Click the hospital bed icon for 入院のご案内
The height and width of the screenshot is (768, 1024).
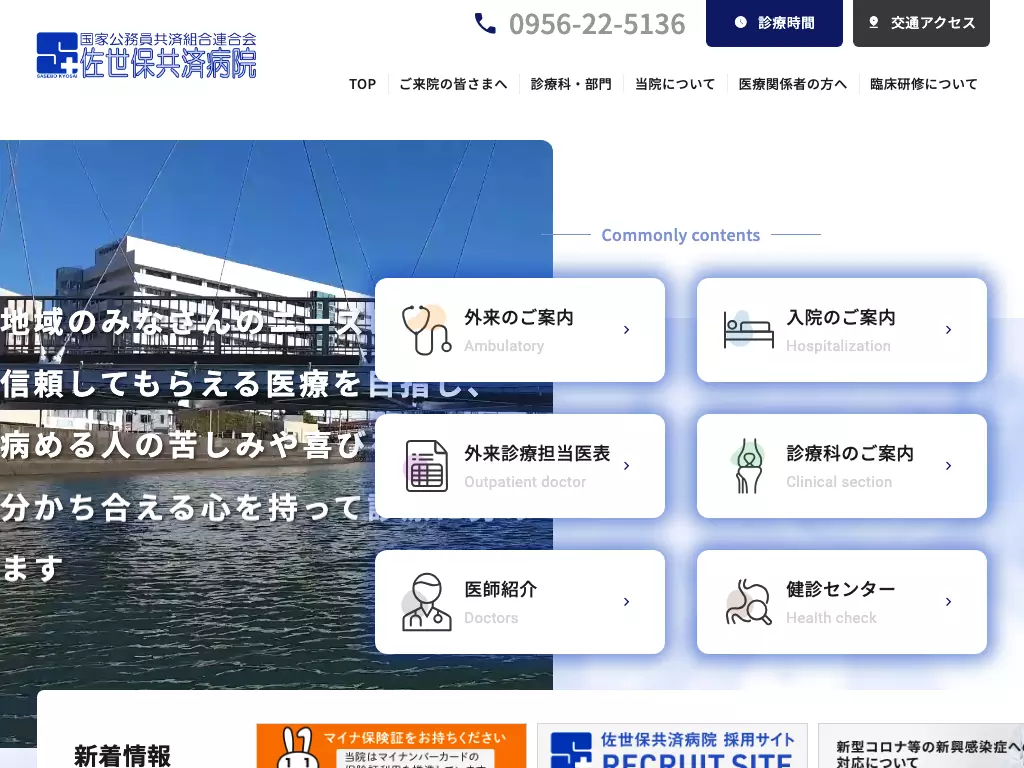click(748, 330)
